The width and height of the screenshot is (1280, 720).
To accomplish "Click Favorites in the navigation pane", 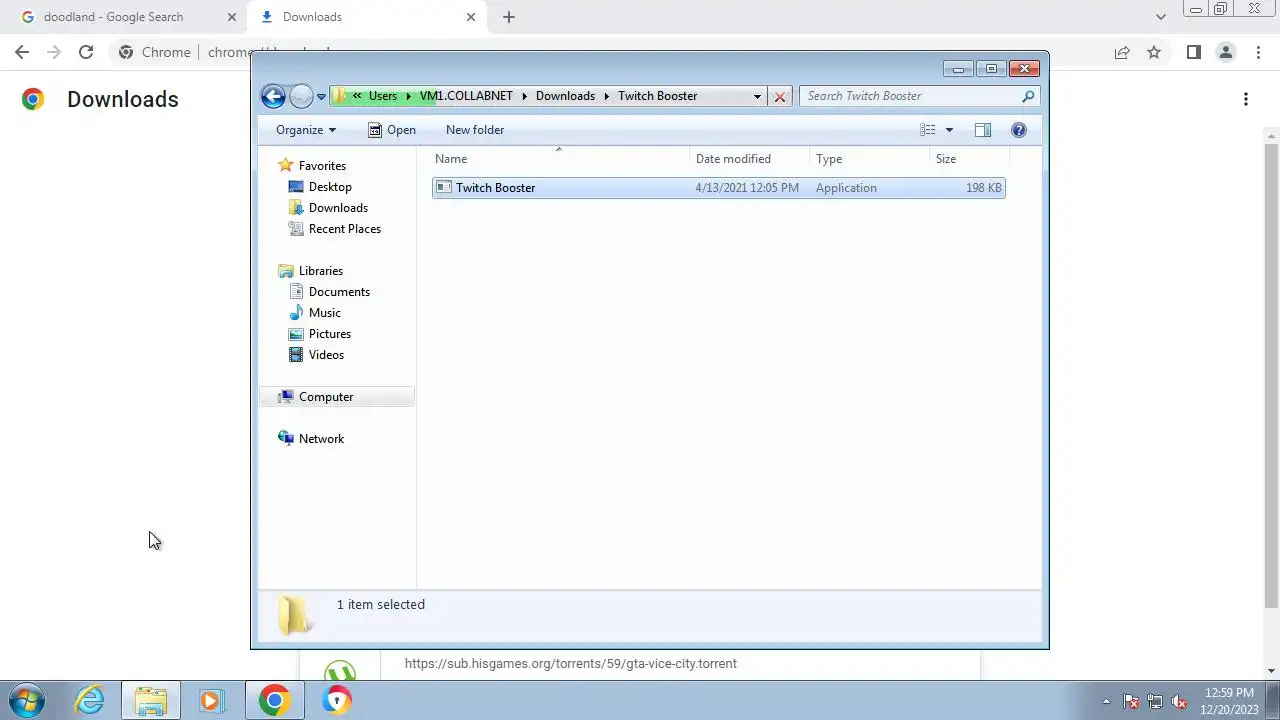I will tap(322, 166).
